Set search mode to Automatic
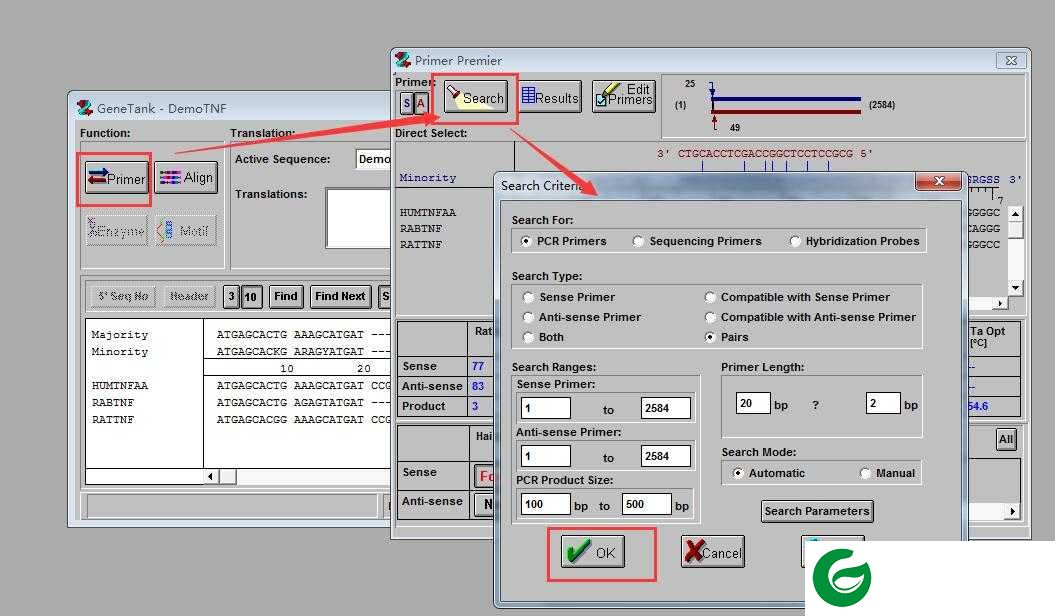 click(x=769, y=473)
